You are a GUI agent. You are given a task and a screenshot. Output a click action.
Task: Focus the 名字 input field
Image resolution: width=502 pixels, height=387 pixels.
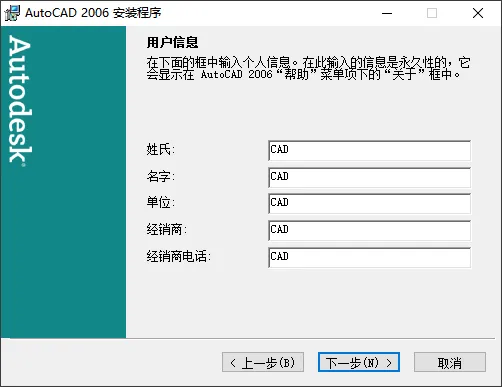369,177
